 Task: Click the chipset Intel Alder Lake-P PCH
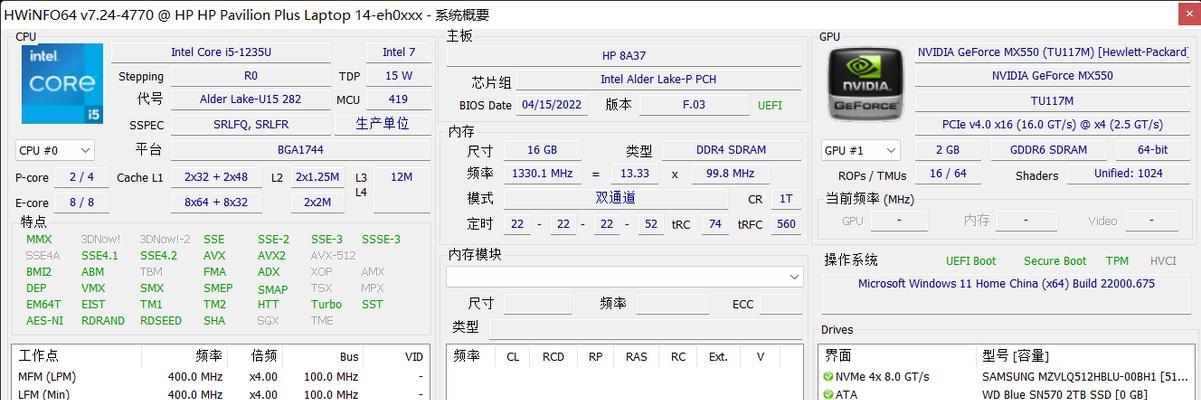coord(658,80)
